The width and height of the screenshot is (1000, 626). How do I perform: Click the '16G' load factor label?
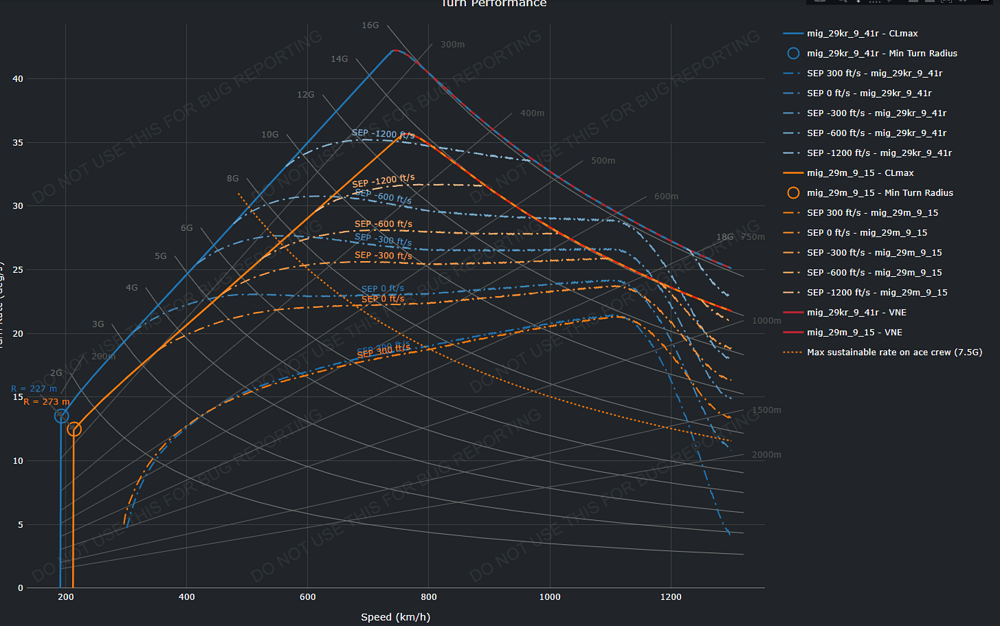[x=371, y=25]
